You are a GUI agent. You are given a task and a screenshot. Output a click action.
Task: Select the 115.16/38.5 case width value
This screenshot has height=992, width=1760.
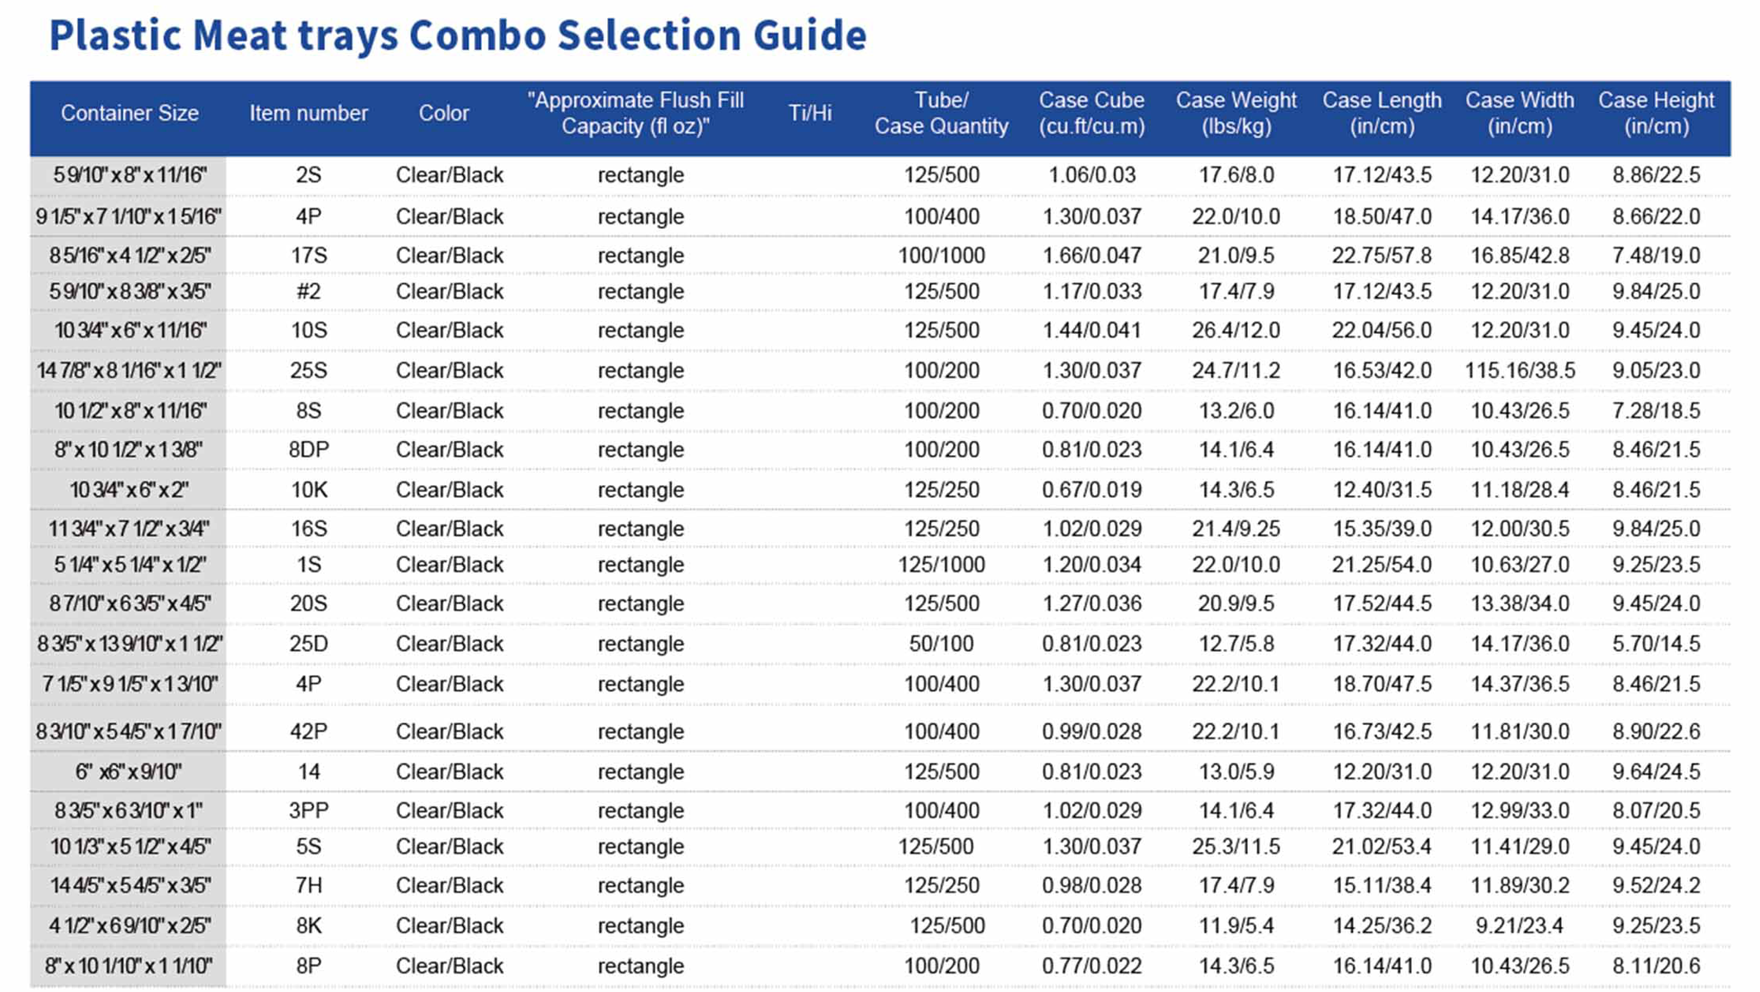point(1519,371)
